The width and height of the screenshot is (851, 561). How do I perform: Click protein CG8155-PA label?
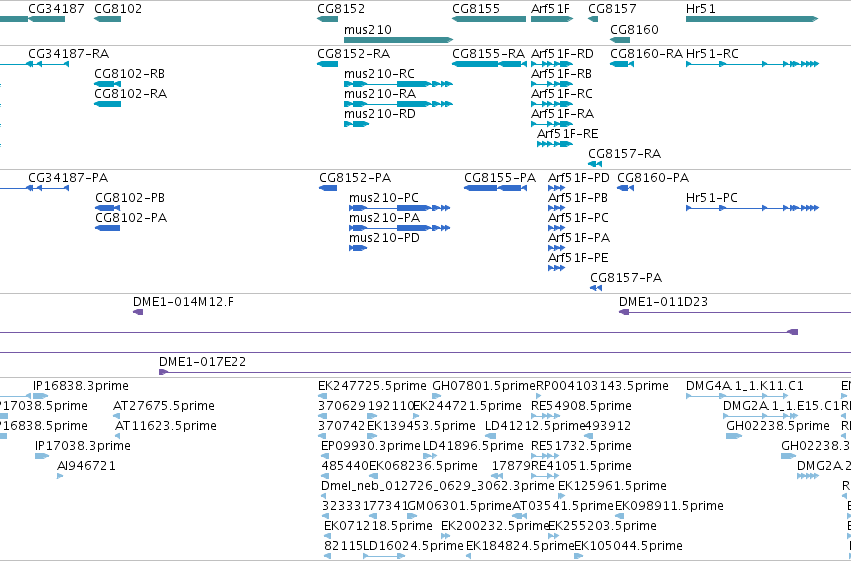[500, 178]
